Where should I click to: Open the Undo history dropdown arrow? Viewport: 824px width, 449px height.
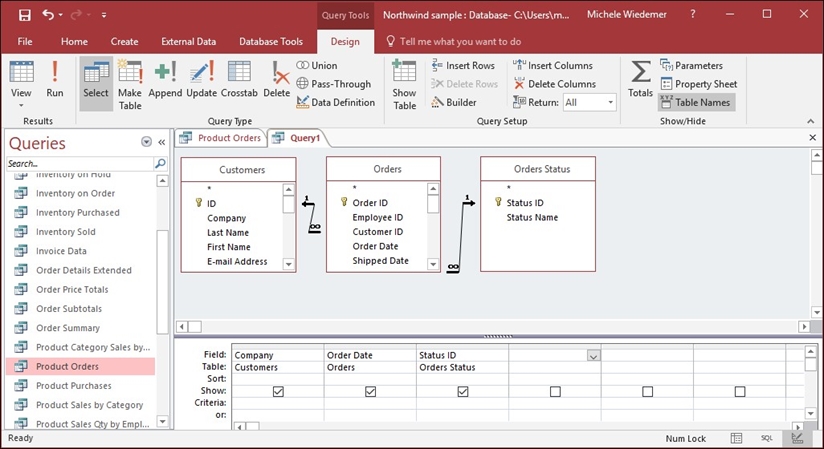60,15
